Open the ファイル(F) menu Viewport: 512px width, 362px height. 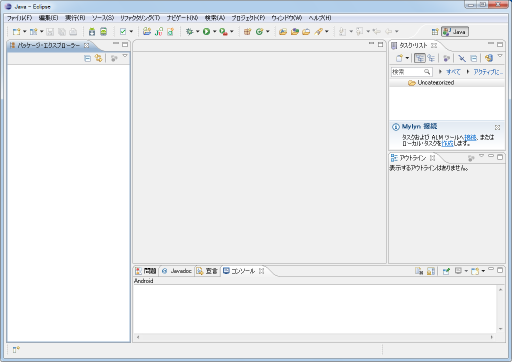point(19,18)
